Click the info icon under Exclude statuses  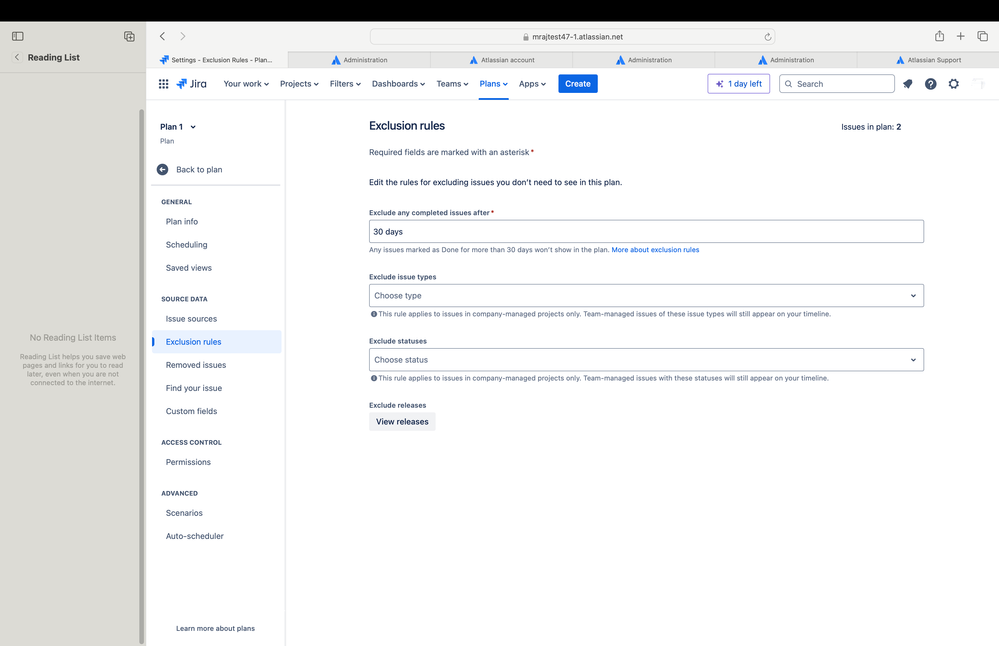pyautogui.click(x=373, y=378)
